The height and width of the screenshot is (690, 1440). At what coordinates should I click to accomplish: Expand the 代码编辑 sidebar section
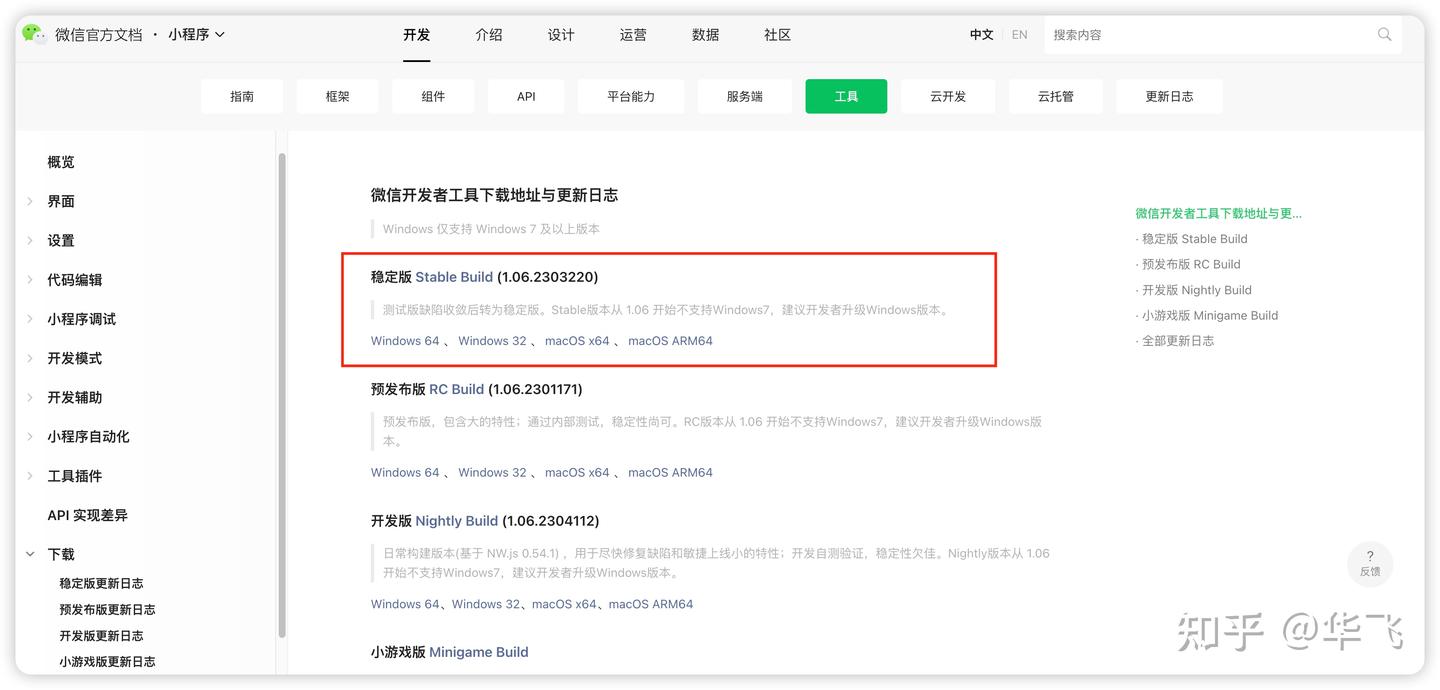click(x=30, y=280)
